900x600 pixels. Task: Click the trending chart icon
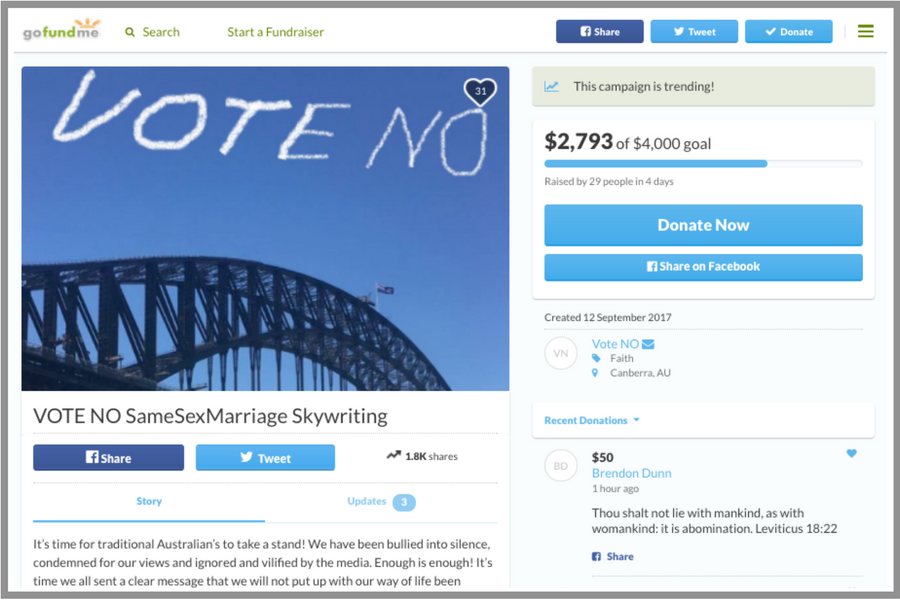552,87
